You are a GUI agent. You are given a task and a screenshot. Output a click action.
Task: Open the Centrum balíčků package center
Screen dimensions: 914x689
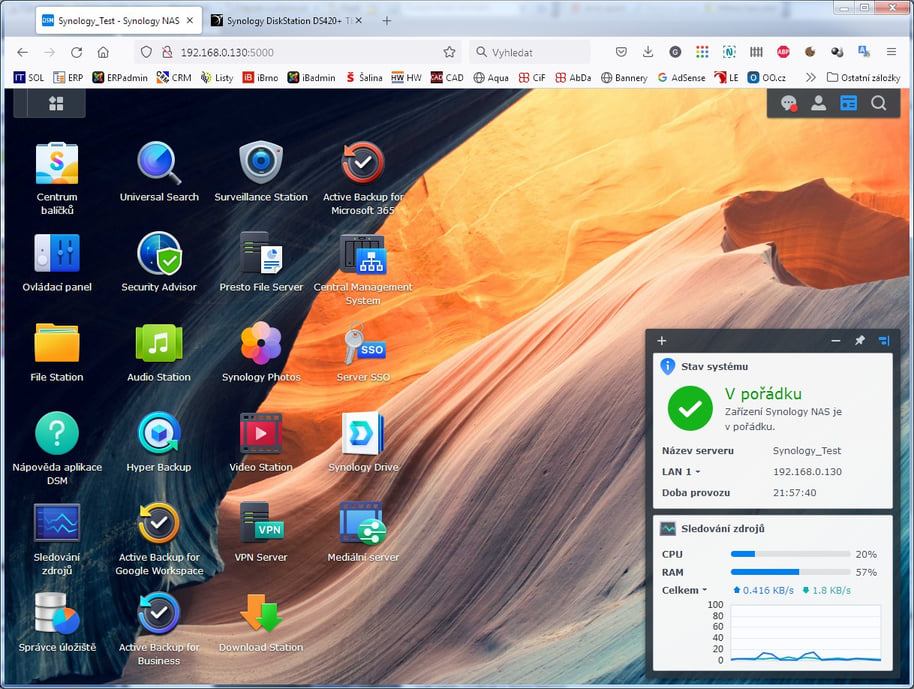click(57, 164)
